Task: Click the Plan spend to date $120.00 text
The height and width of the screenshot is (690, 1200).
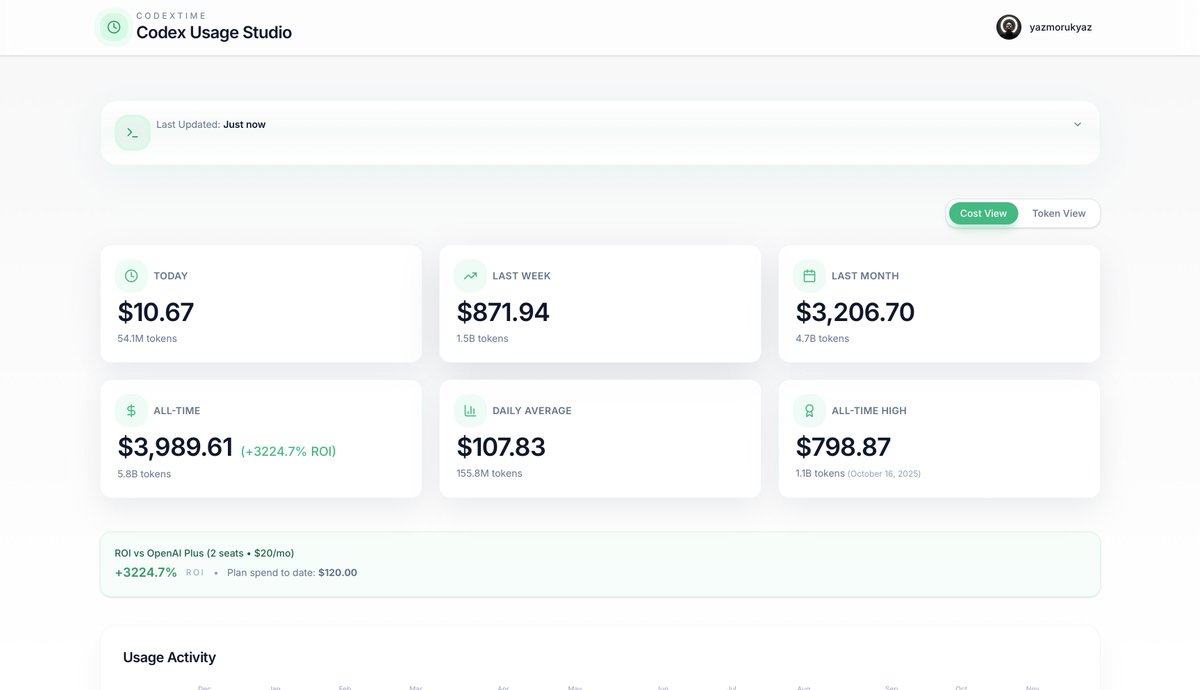Action: tap(292, 573)
